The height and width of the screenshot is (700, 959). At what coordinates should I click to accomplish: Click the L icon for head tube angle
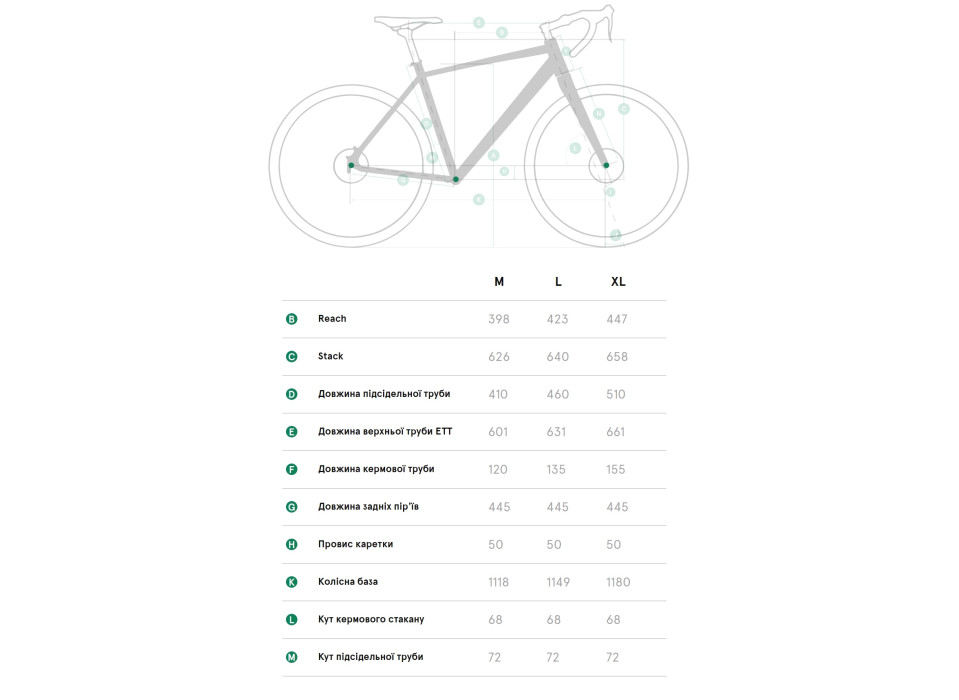292,619
